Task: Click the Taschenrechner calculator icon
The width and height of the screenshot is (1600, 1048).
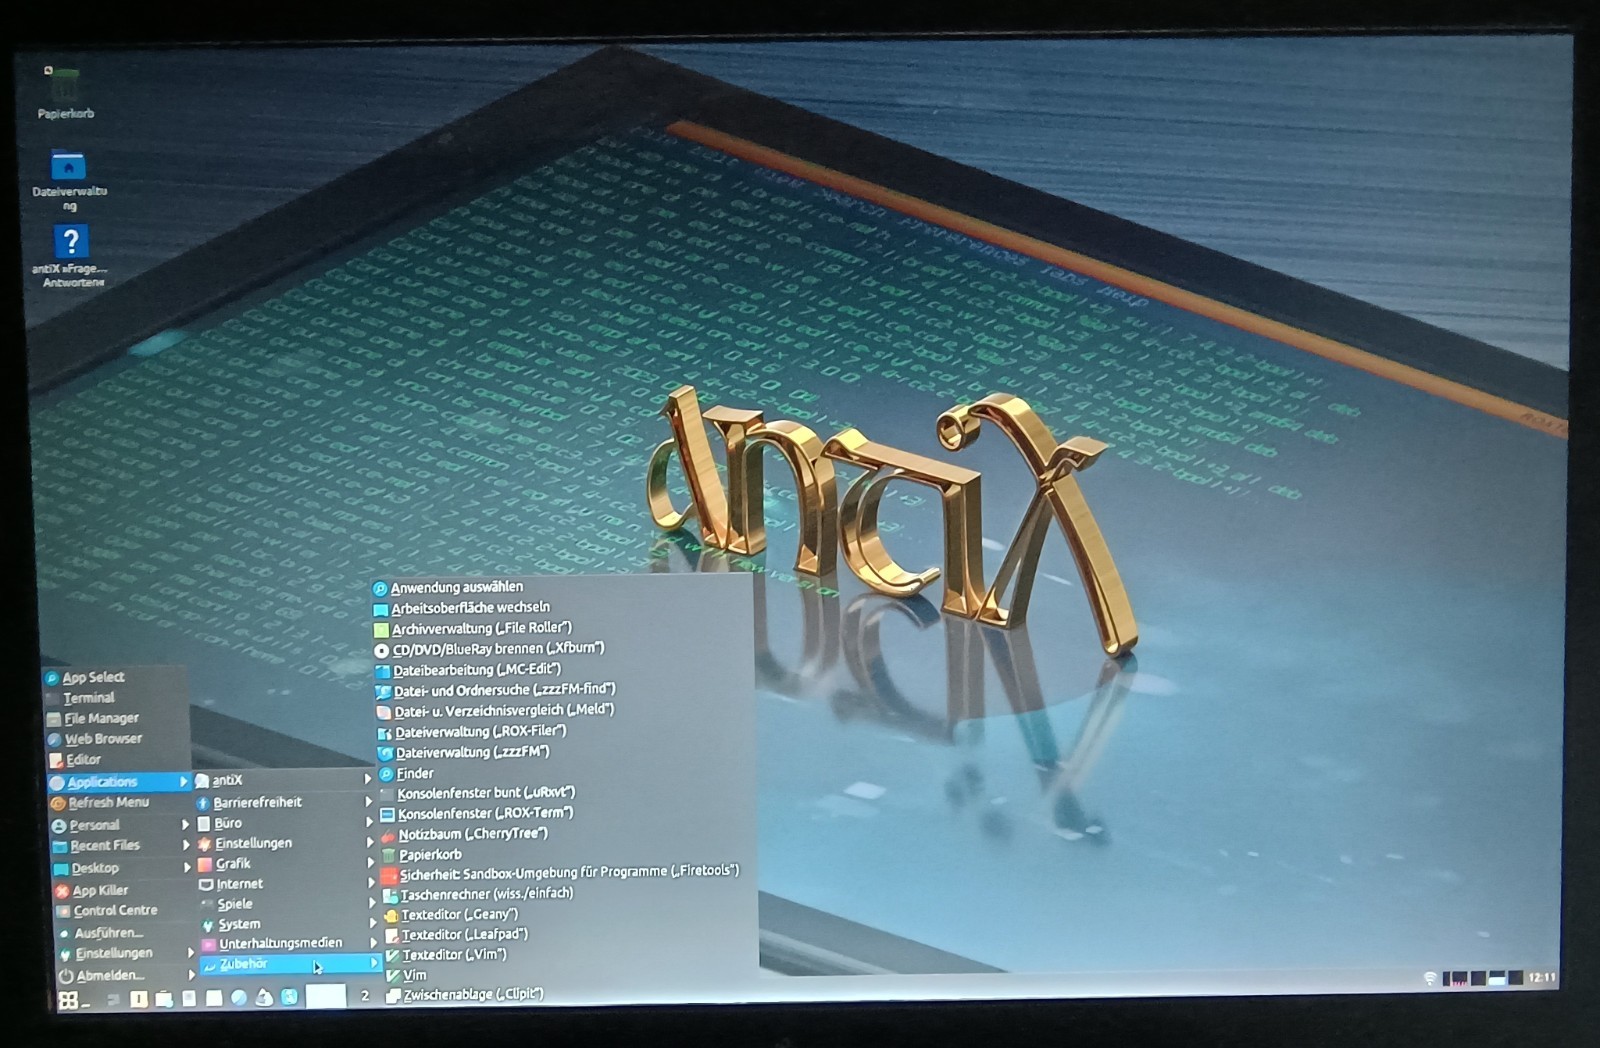Action: point(391,896)
